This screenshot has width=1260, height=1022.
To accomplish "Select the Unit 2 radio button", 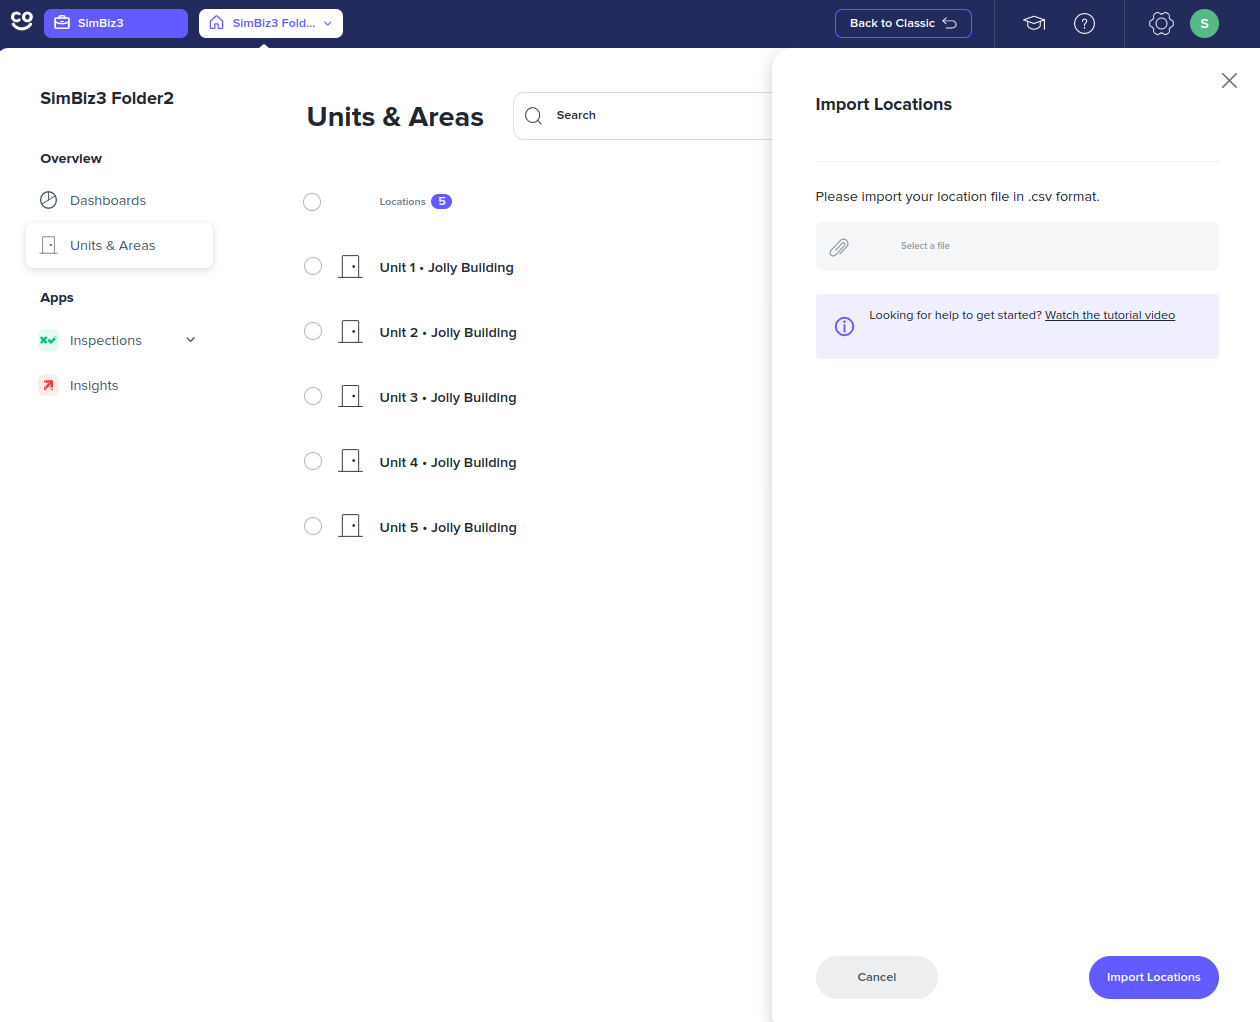I will tap(313, 331).
